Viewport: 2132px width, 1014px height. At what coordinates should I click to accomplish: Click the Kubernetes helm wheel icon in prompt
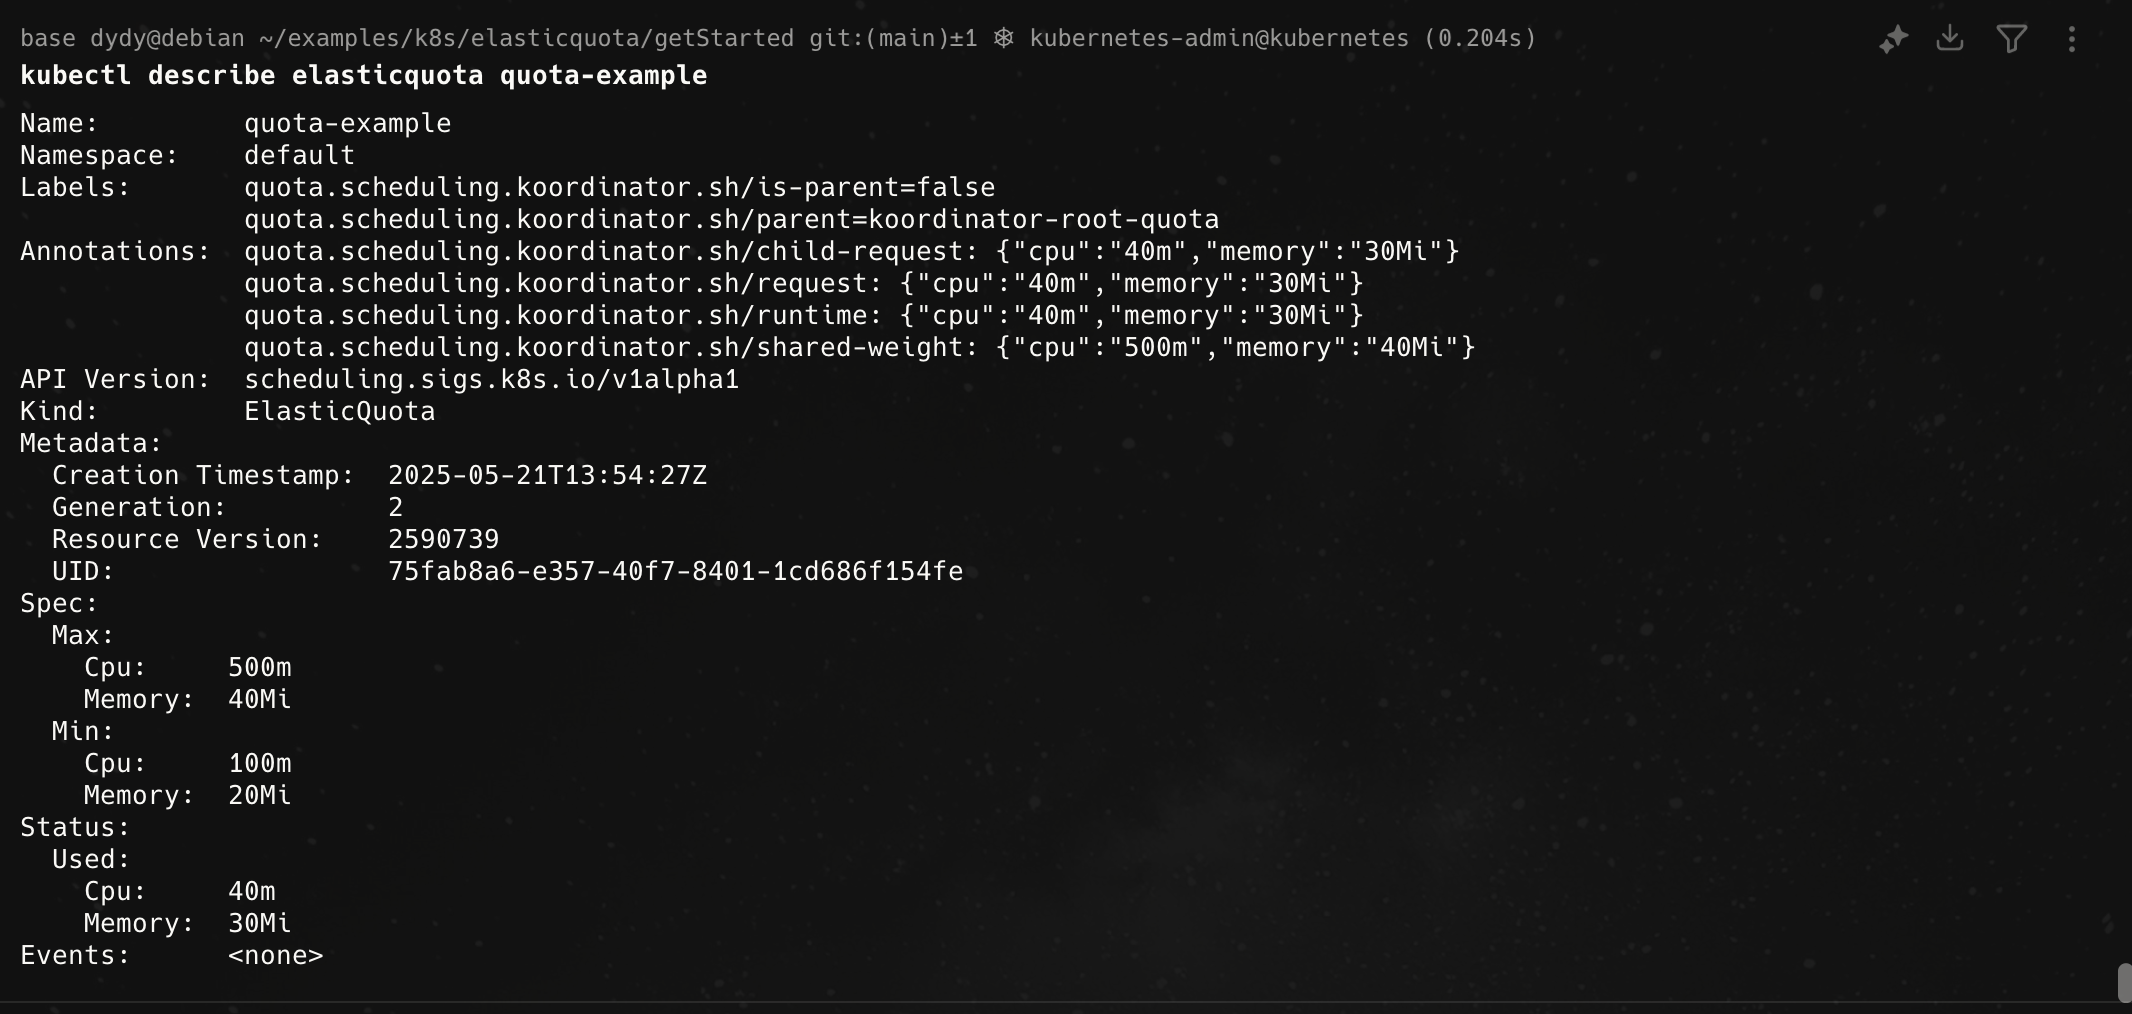(1004, 38)
